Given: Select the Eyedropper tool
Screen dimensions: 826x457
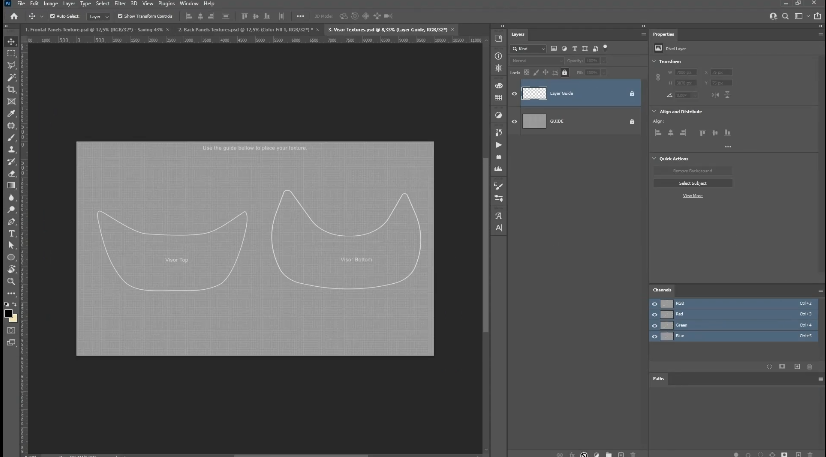Looking at the screenshot, I should (11, 113).
